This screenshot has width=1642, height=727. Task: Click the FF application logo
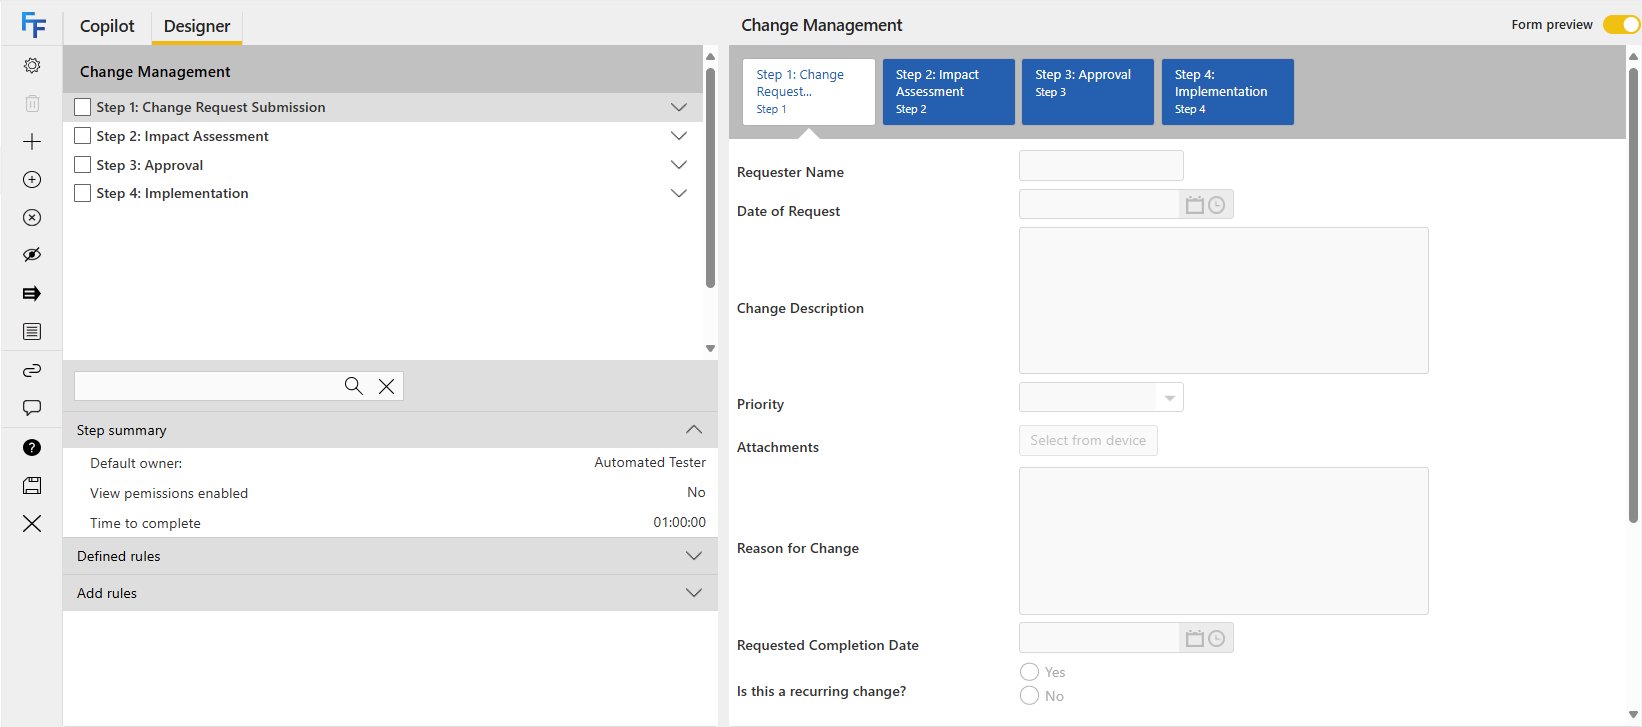tap(33, 25)
